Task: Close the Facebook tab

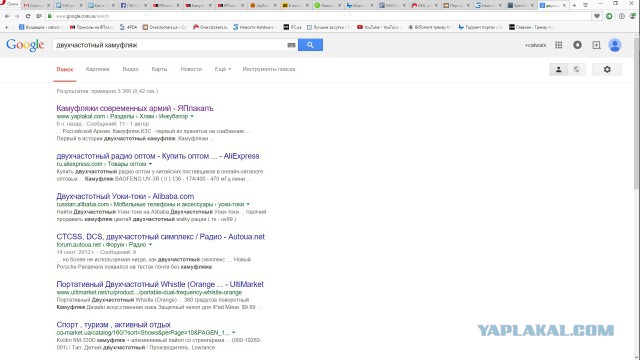Action: click(x=146, y=5)
